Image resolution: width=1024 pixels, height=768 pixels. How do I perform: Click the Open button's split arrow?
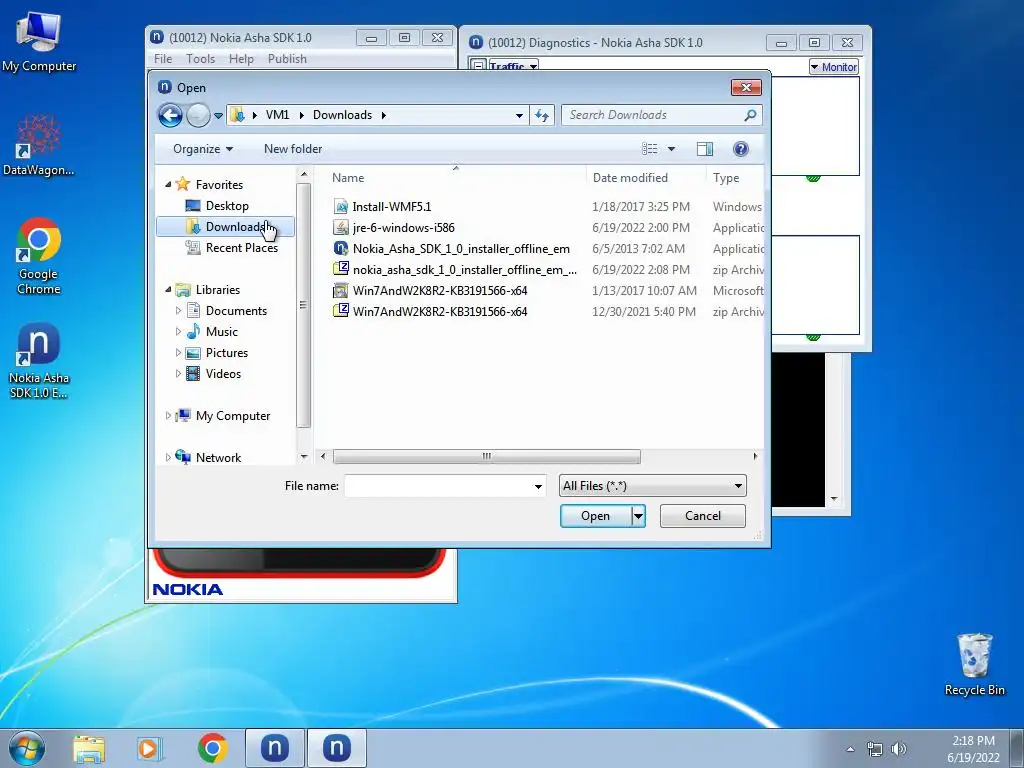[x=638, y=516]
